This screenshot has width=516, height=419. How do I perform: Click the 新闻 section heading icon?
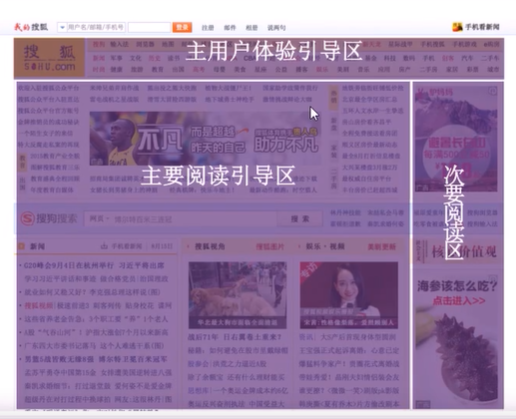pos(22,246)
